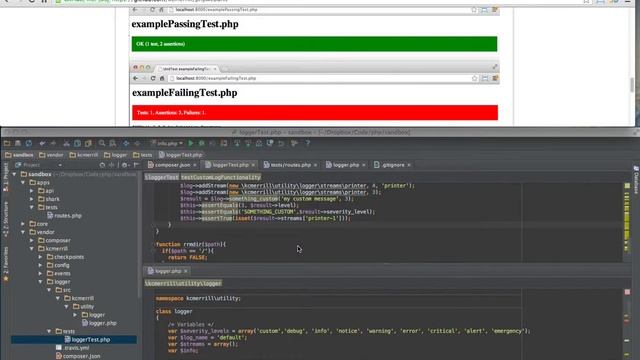Viewport: 640px width, 360px height.
Task: Click the Find magnifier icon
Action: (102, 143)
